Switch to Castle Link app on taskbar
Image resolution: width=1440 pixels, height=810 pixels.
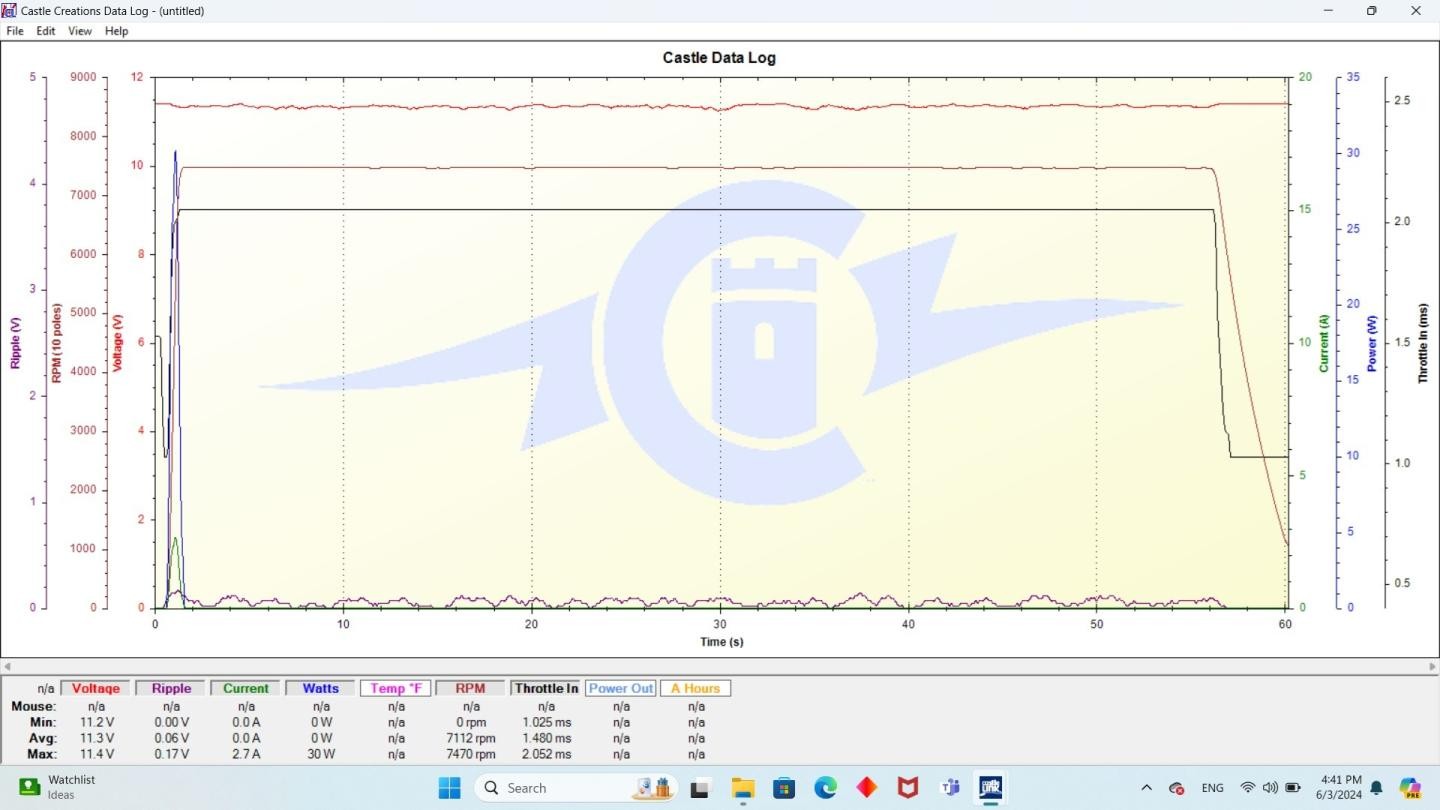pyautogui.click(x=991, y=788)
